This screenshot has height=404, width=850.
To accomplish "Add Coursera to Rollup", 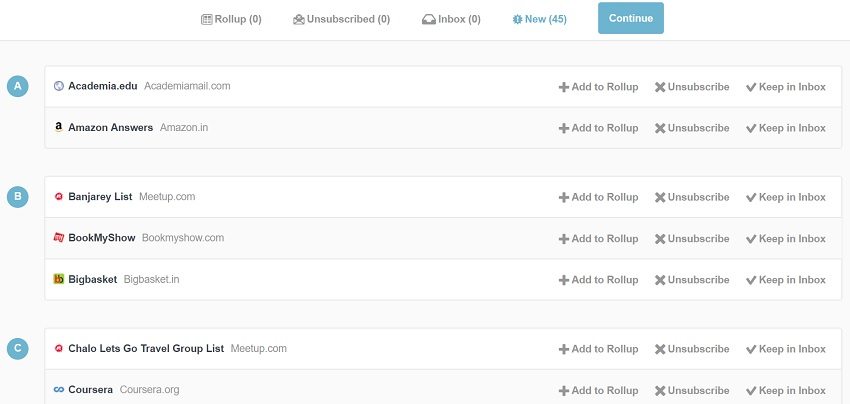I will pyautogui.click(x=598, y=390).
